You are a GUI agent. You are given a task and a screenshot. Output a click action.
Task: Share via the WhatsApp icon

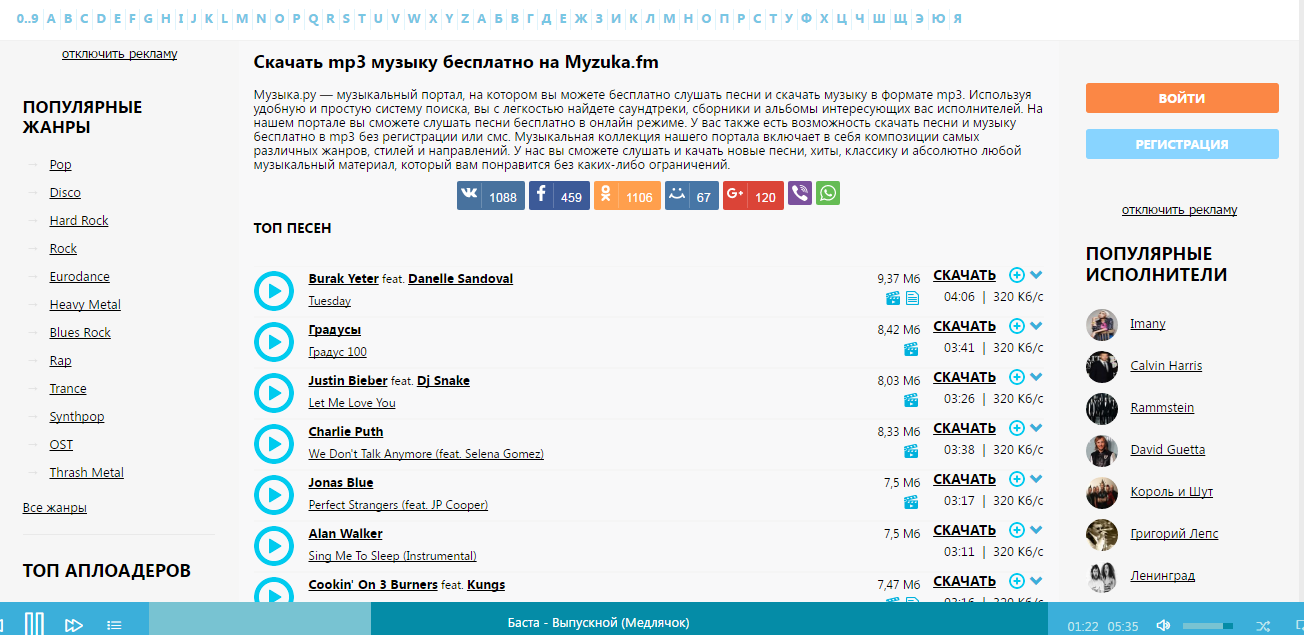[x=828, y=194]
